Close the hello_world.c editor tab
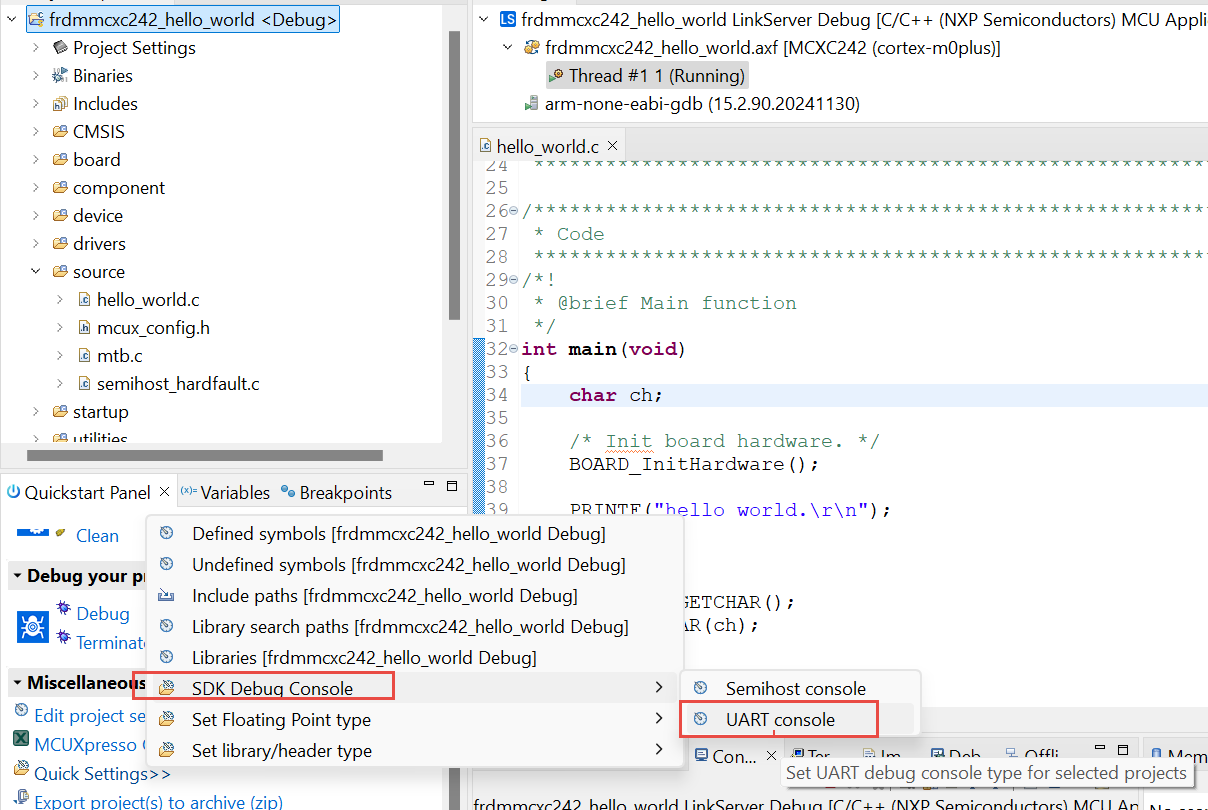Viewport: 1208px width, 810px height. click(612, 145)
